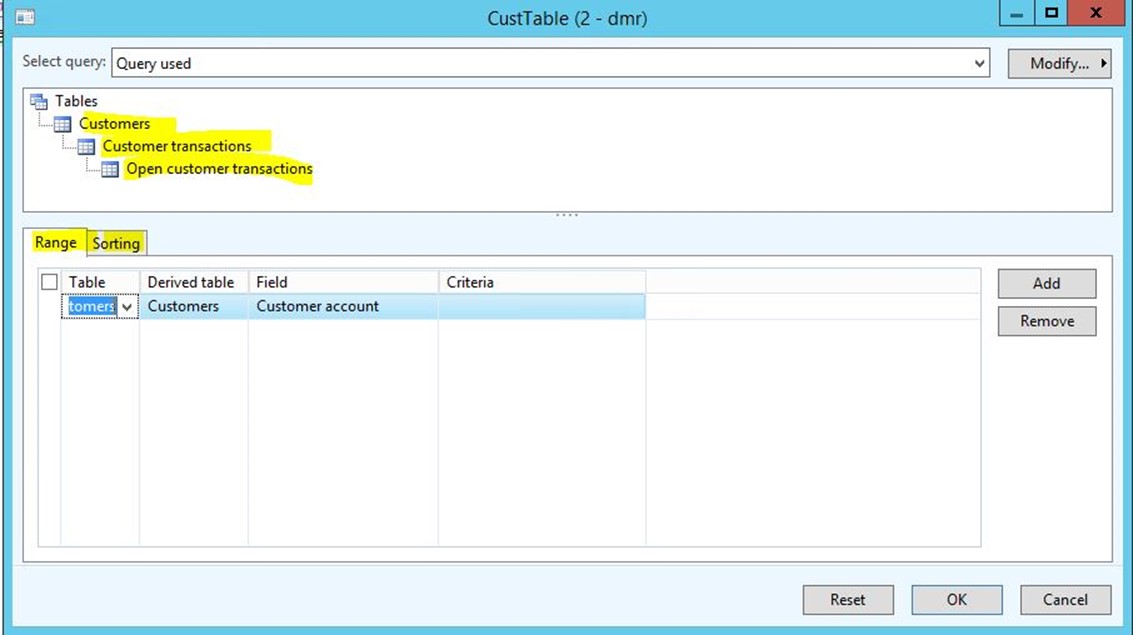The image size is (1133, 635).
Task: Open the Select query dropdown arrow
Action: tap(979, 64)
